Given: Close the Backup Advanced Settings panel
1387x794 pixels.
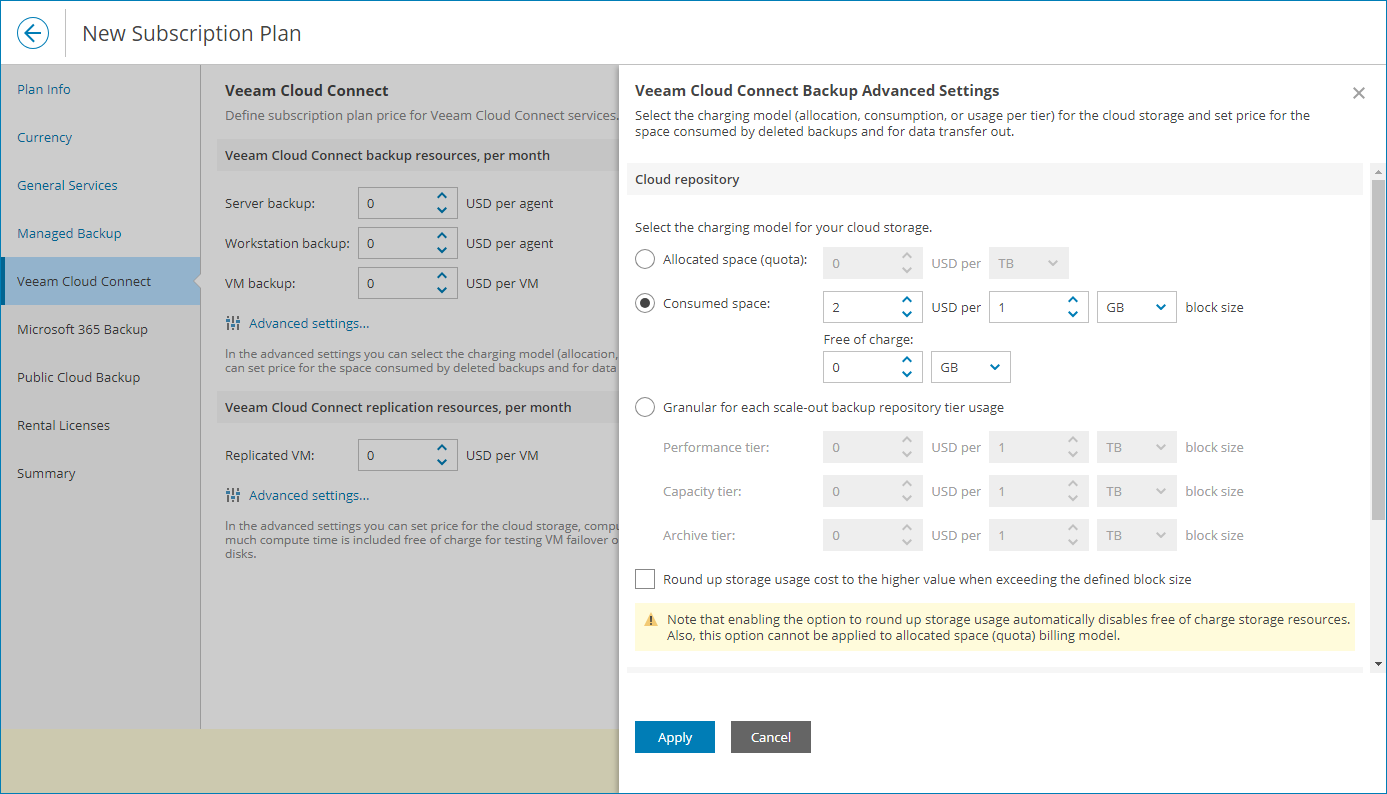Looking at the screenshot, I should point(1359,93).
